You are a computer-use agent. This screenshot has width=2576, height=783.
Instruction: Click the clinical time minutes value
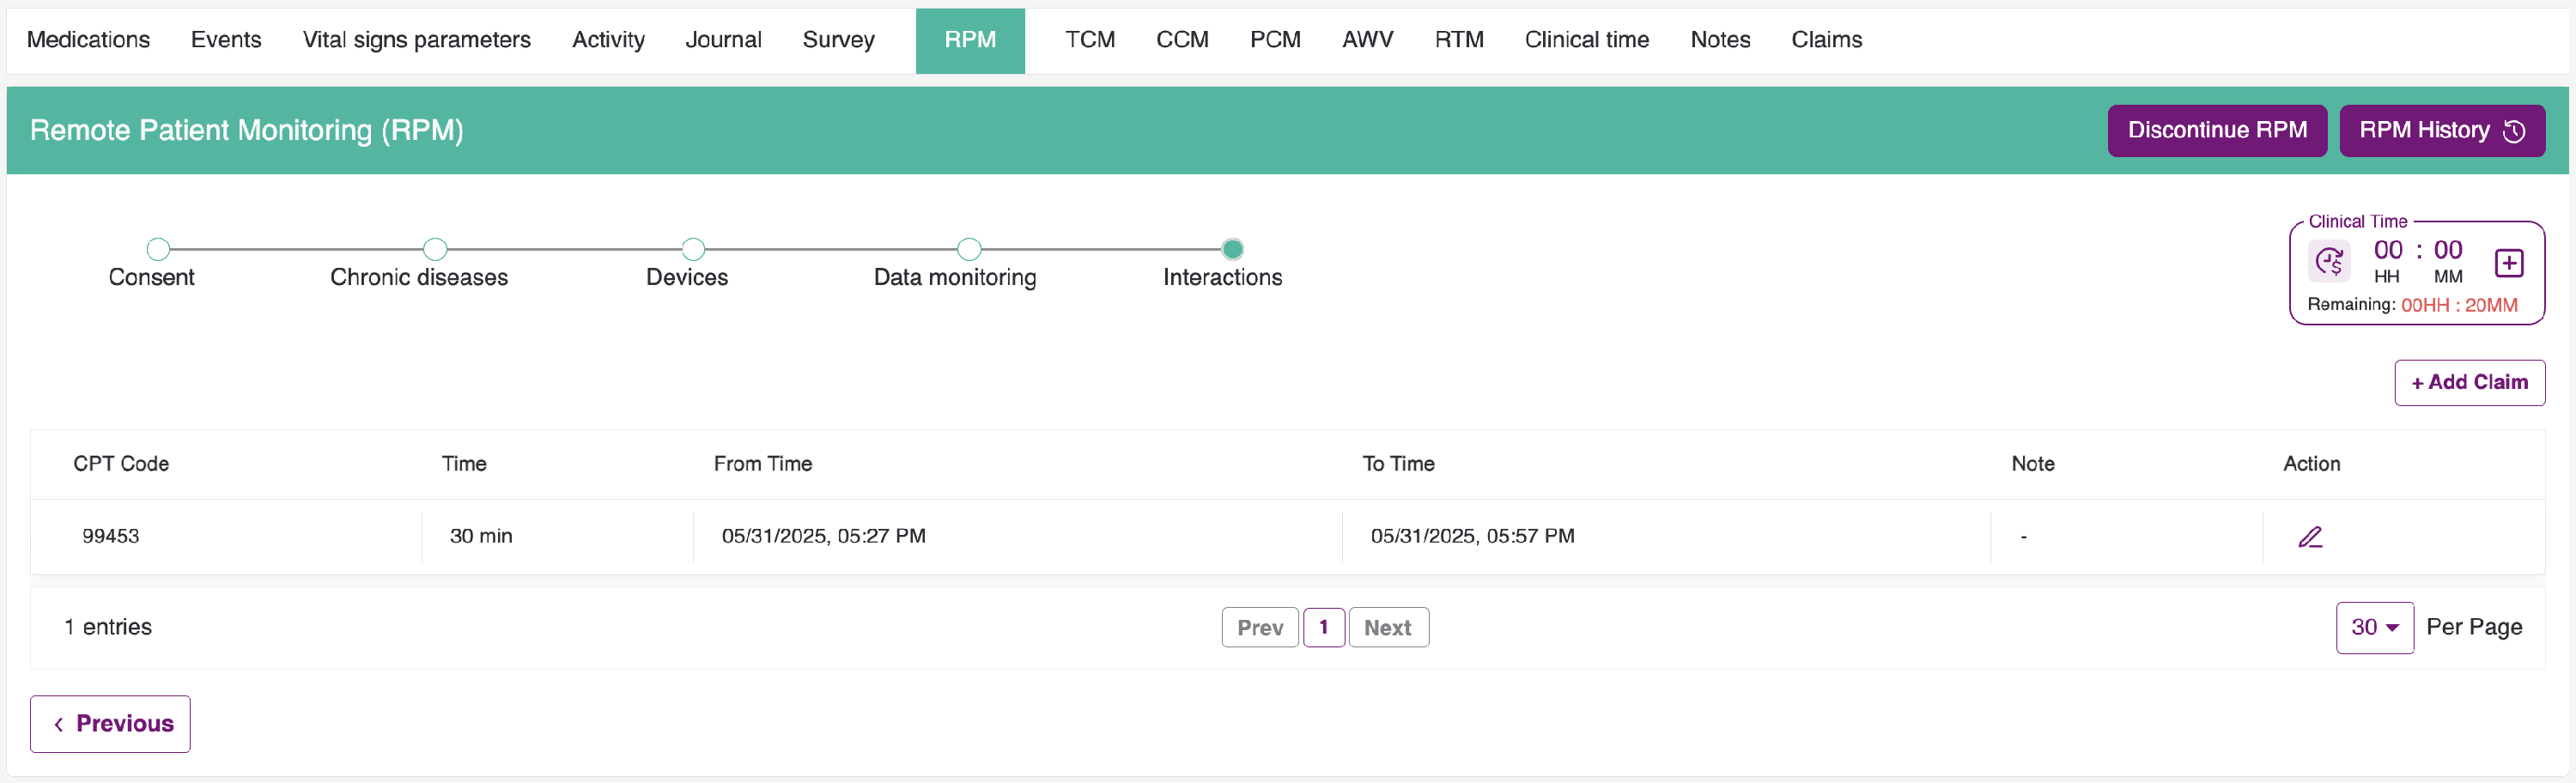(x=2448, y=250)
